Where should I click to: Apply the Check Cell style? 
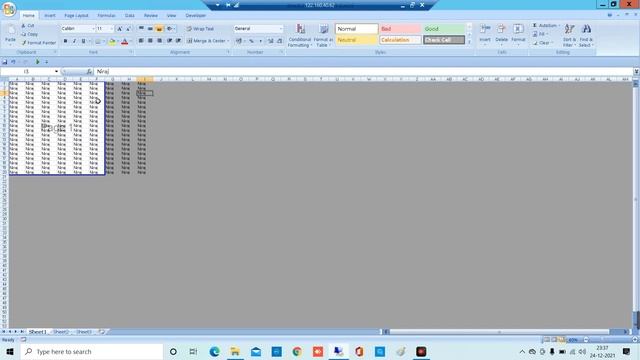pos(444,40)
